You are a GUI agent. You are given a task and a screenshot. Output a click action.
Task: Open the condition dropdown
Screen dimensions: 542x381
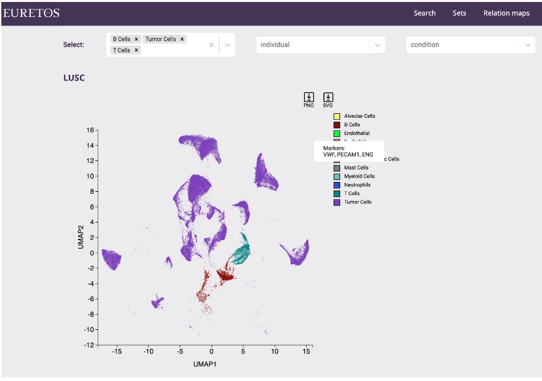point(470,45)
